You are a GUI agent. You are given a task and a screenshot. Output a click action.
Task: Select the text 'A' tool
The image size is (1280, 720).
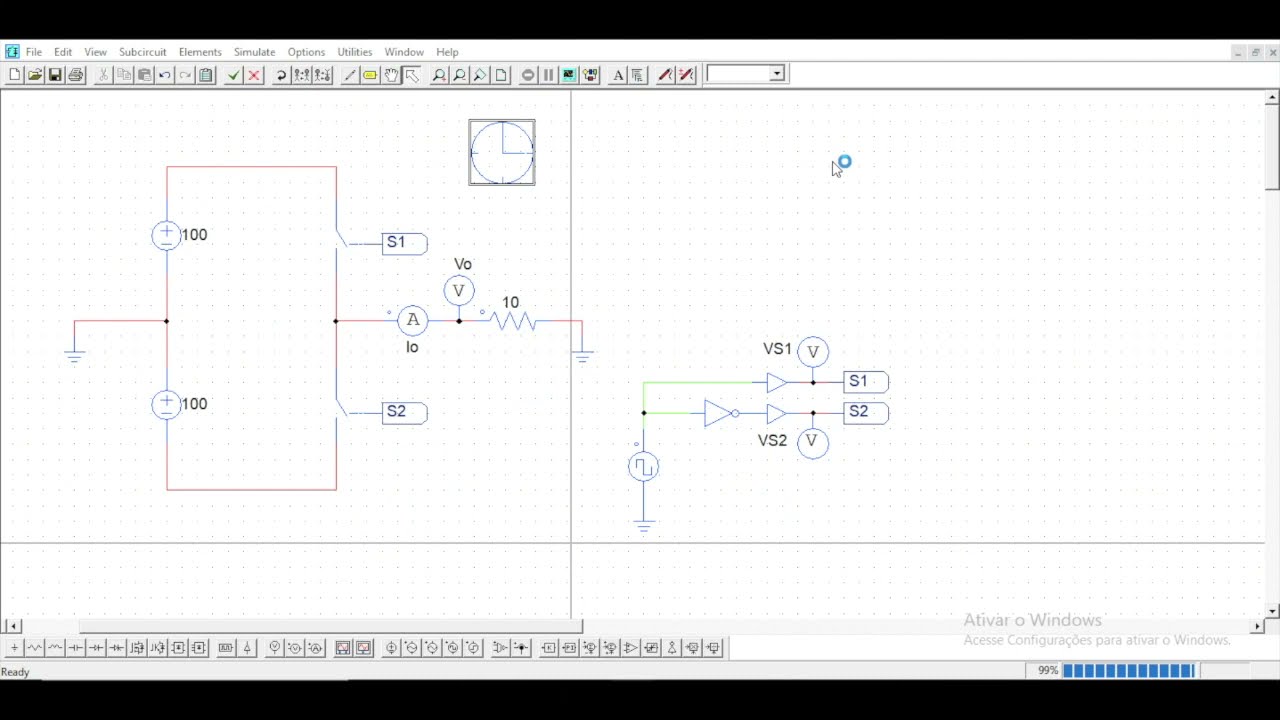[x=618, y=75]
